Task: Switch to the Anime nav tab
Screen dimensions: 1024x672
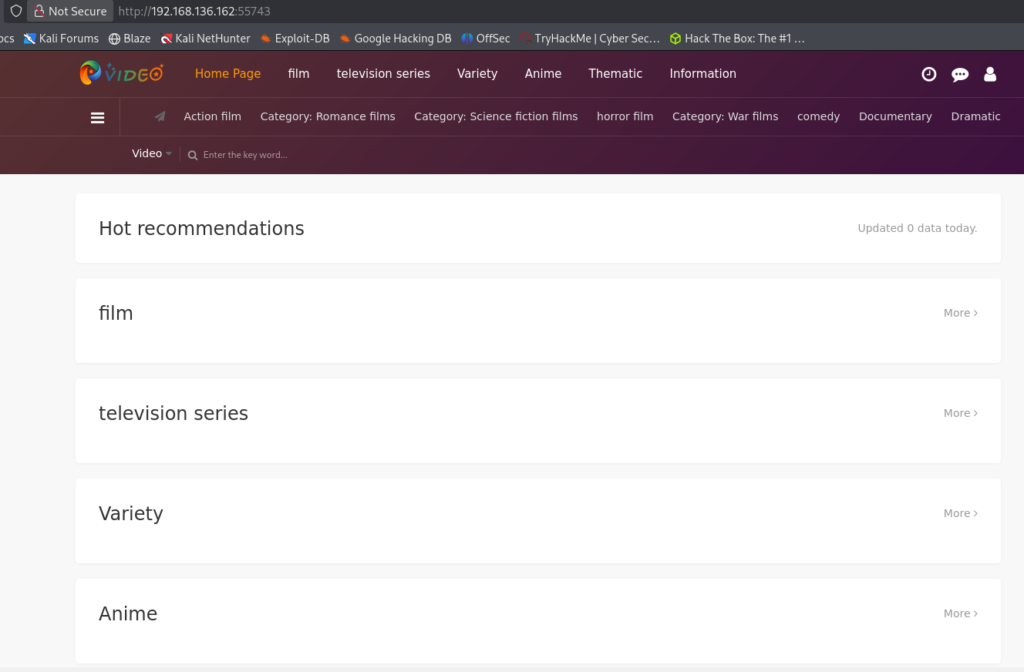Action: (x=543, y=74)
